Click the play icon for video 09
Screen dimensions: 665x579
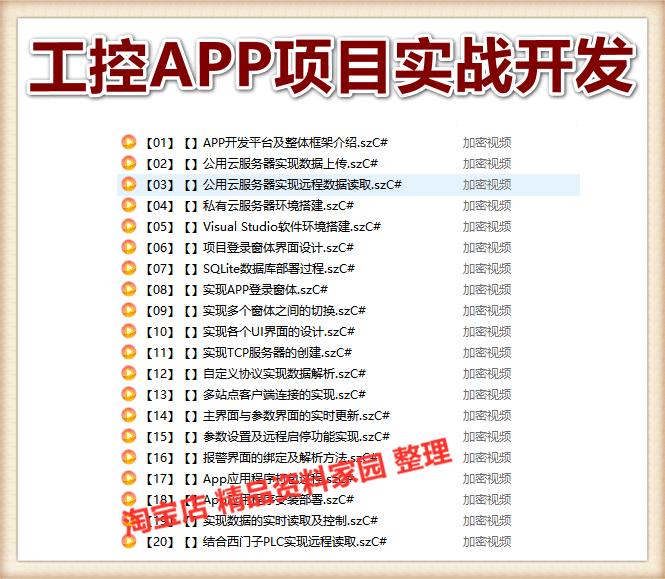[x=129, y=310]
